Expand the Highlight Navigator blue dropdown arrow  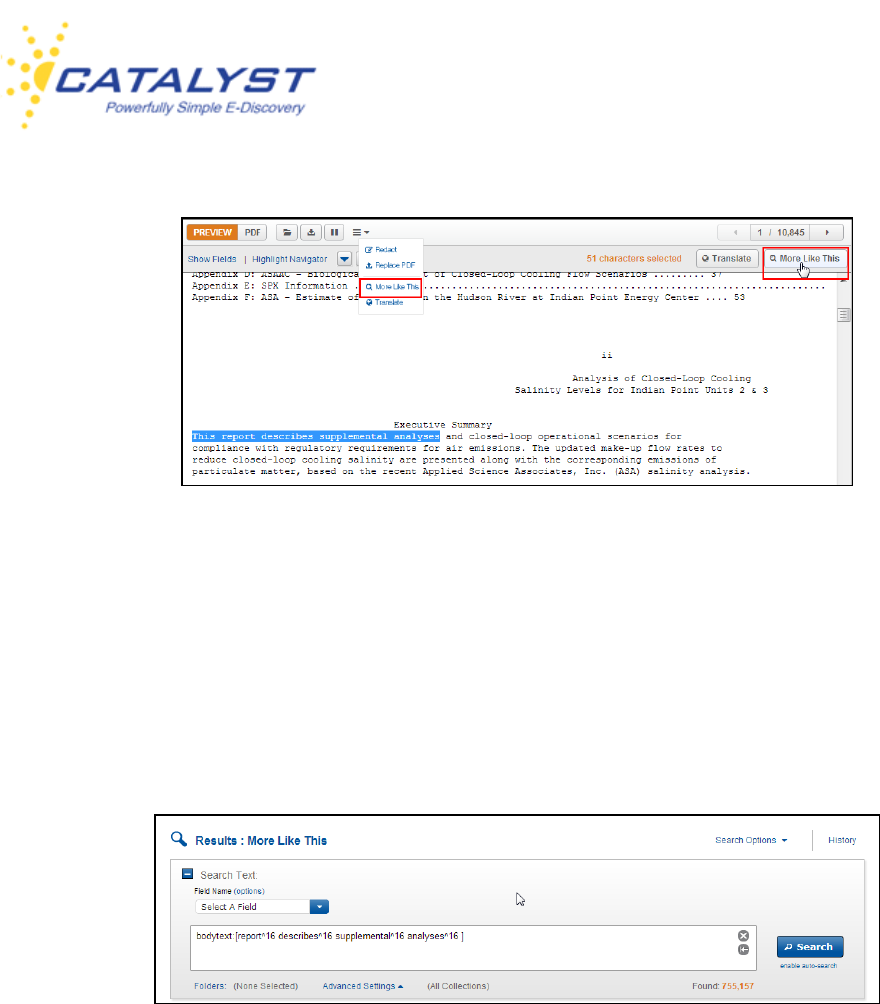pos(345,259)
